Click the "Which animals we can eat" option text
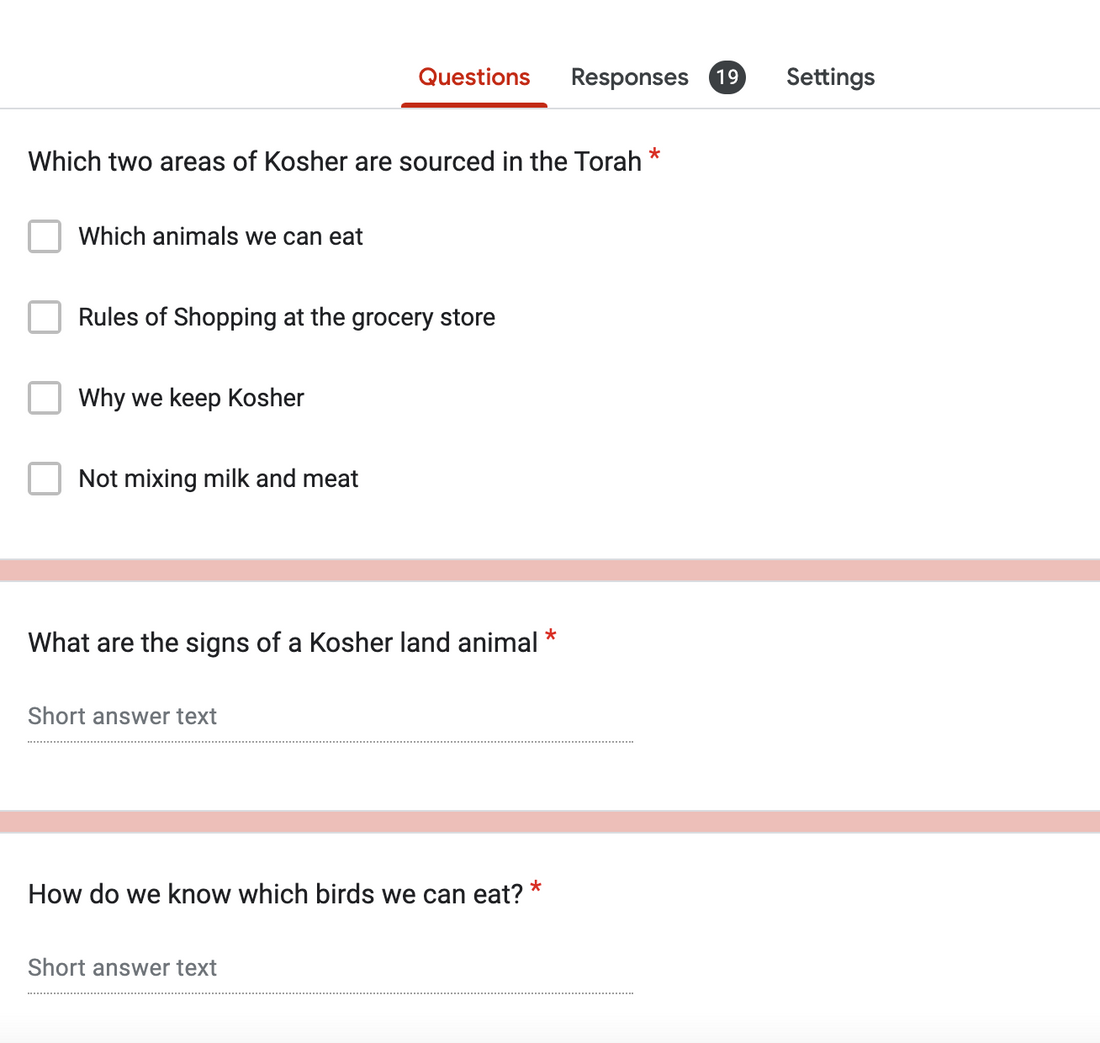1100x1043 pixels. point(221,237)
